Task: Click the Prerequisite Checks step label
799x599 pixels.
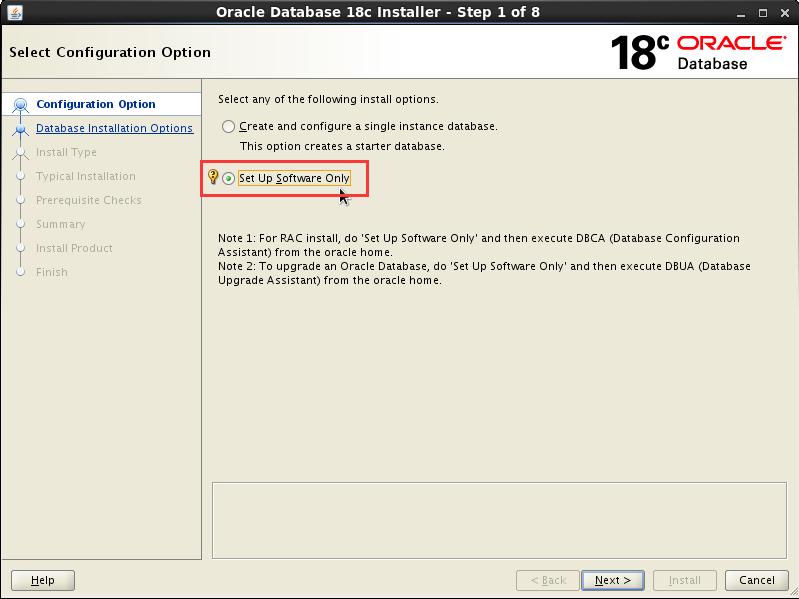Action: pos(89,200)
